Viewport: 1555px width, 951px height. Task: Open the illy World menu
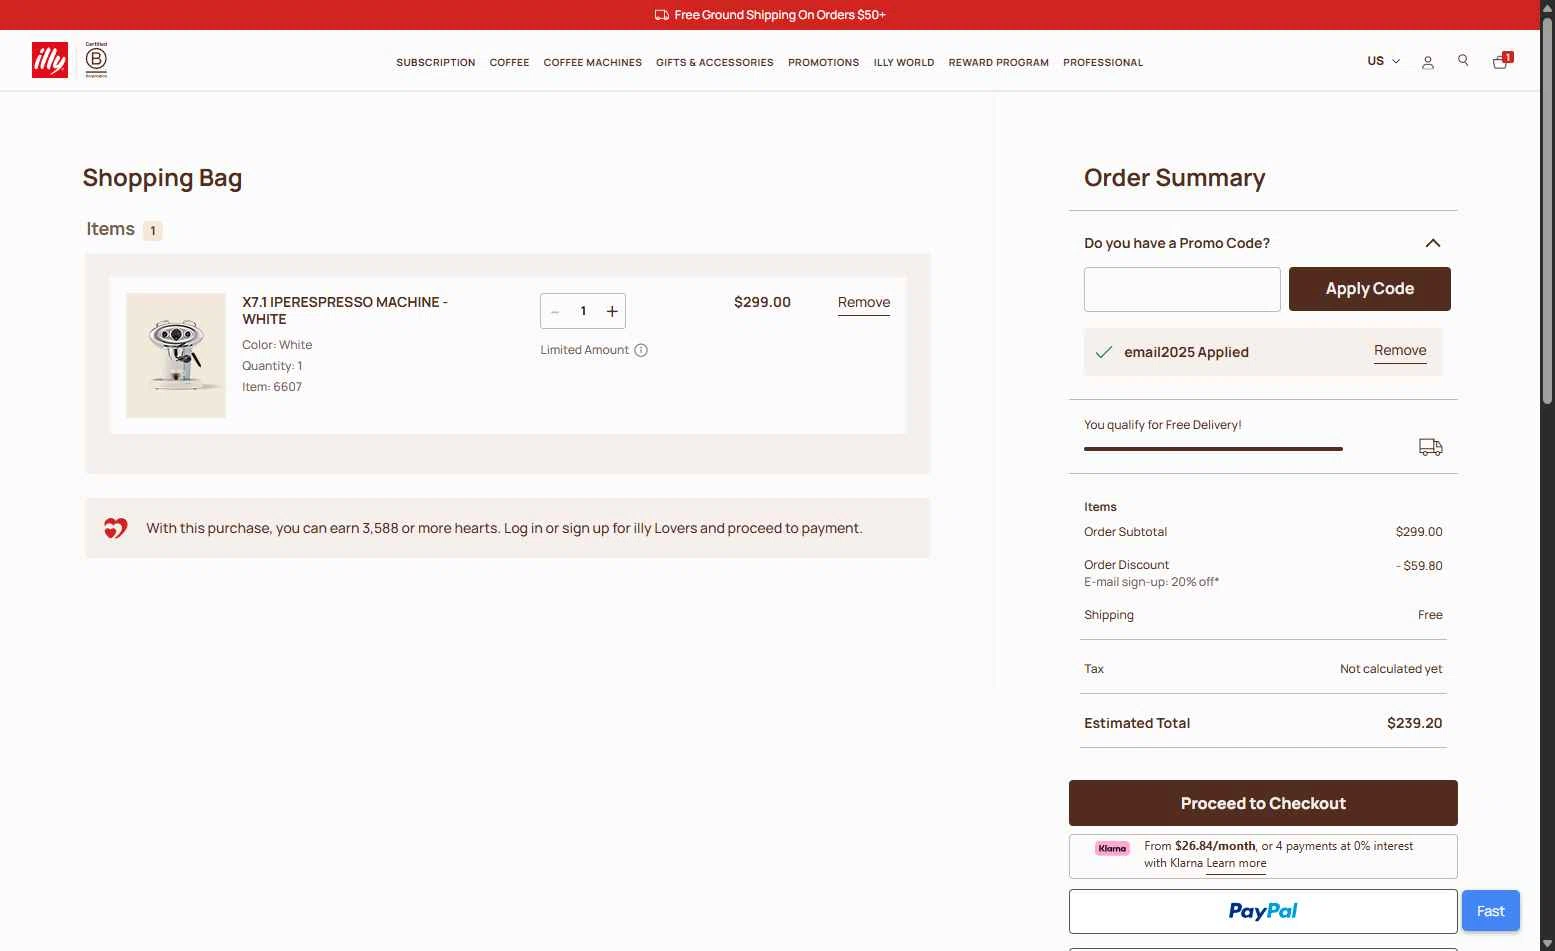tap(904, 62)
